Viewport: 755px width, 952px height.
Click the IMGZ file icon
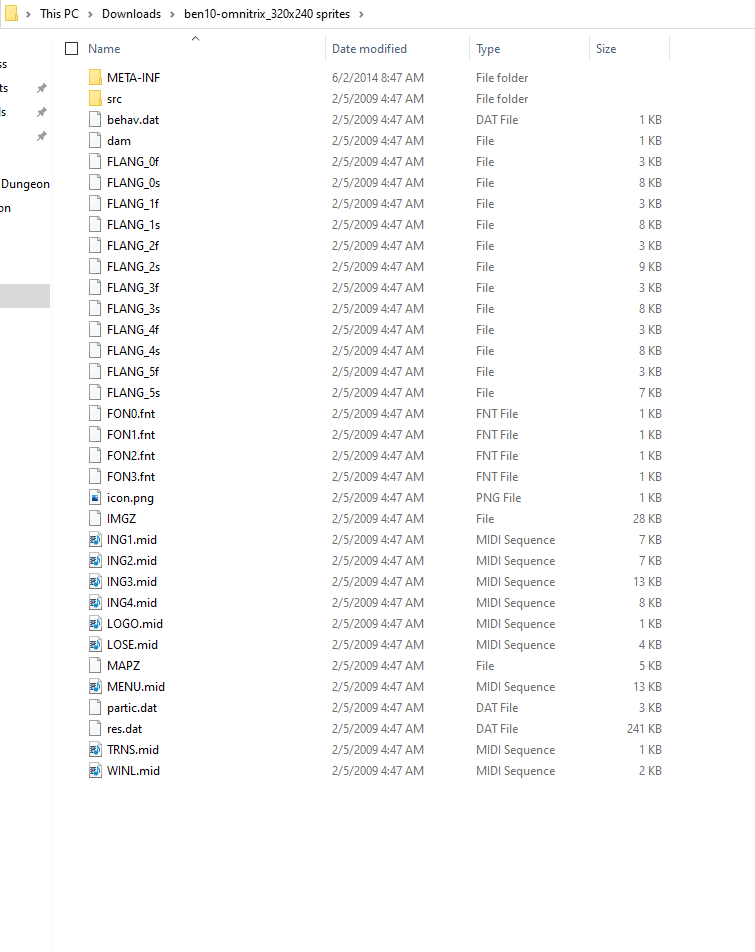95,518
